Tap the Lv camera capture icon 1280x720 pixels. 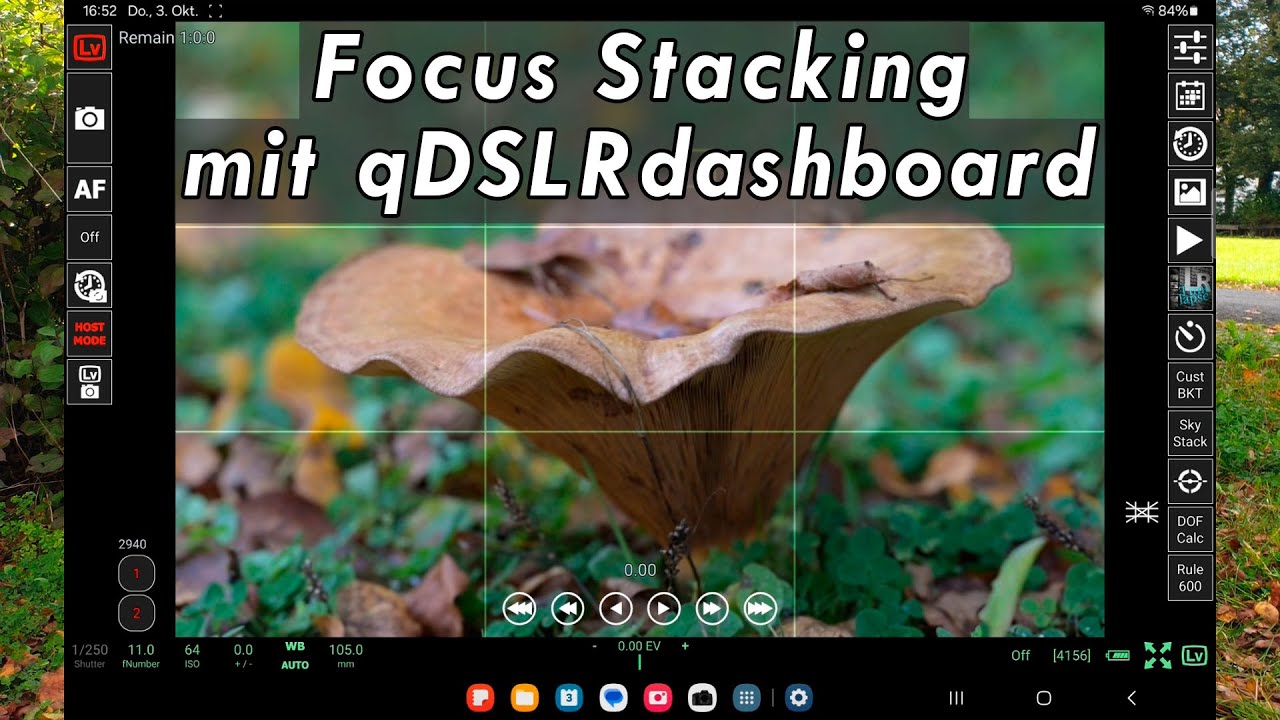click(89, 381)
